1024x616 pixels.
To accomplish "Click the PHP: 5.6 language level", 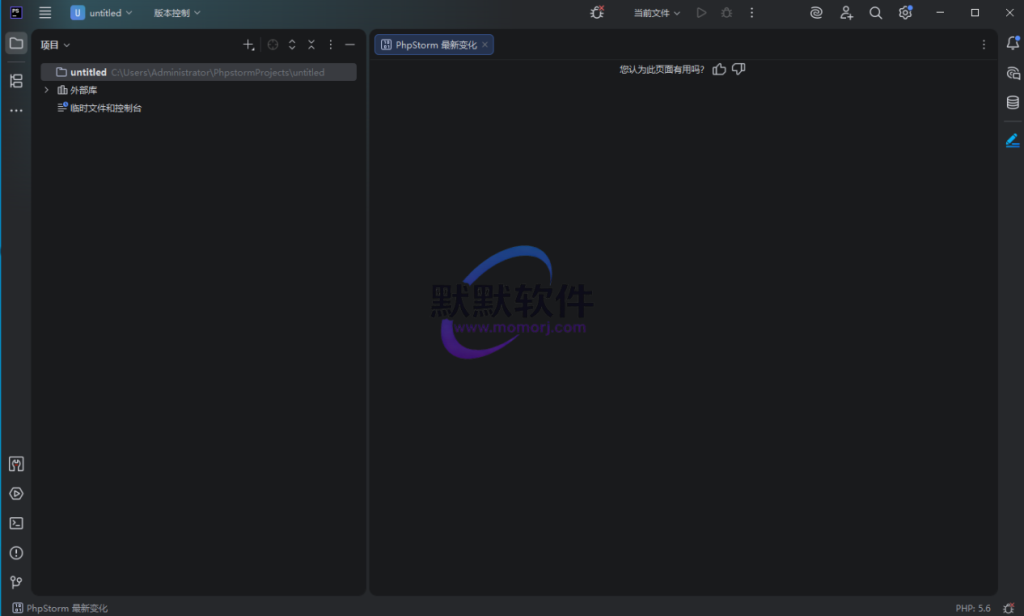I will click(973, 608).
